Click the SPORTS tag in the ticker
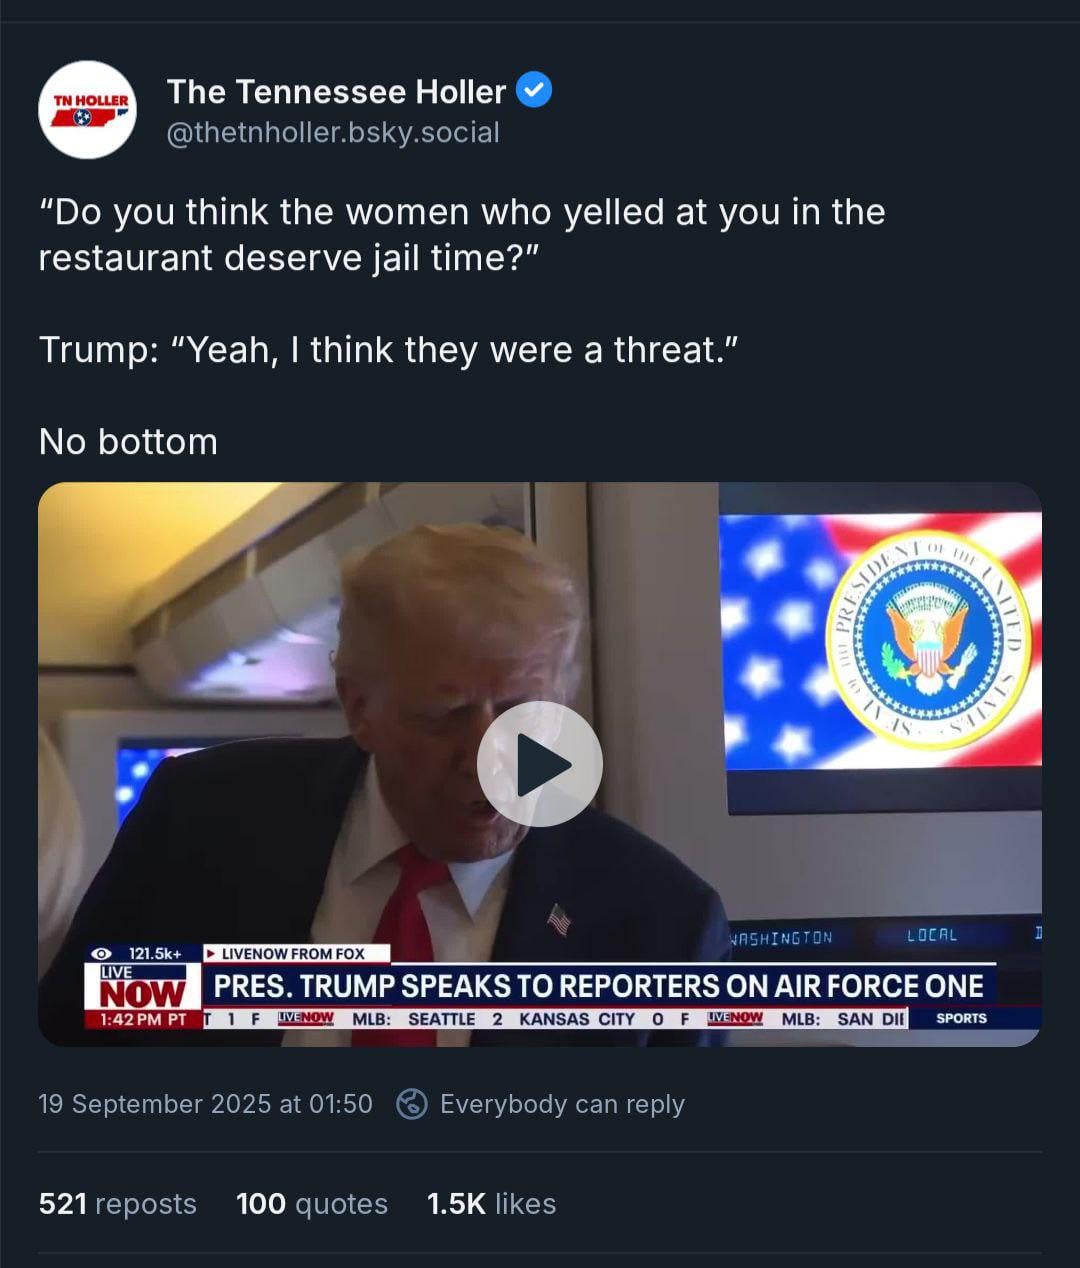Image resolution: width=1080 pixels, height=1268 pixels. pyautogui.click(x=961, y=1018)
